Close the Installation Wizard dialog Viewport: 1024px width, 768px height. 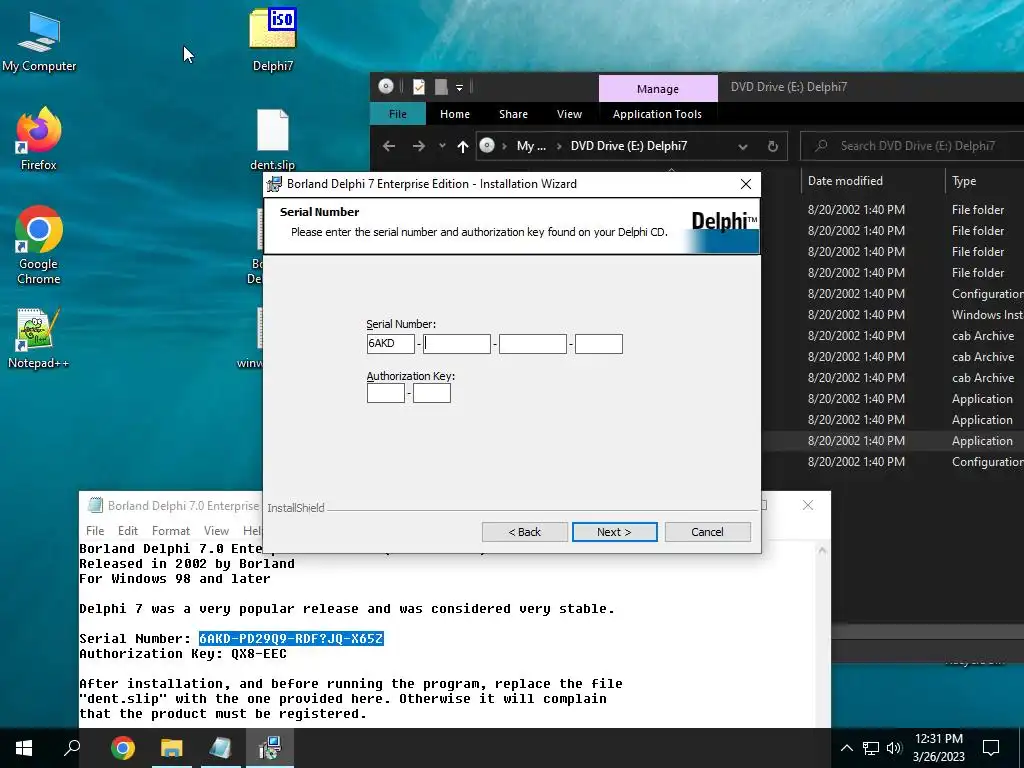point(746,184)
